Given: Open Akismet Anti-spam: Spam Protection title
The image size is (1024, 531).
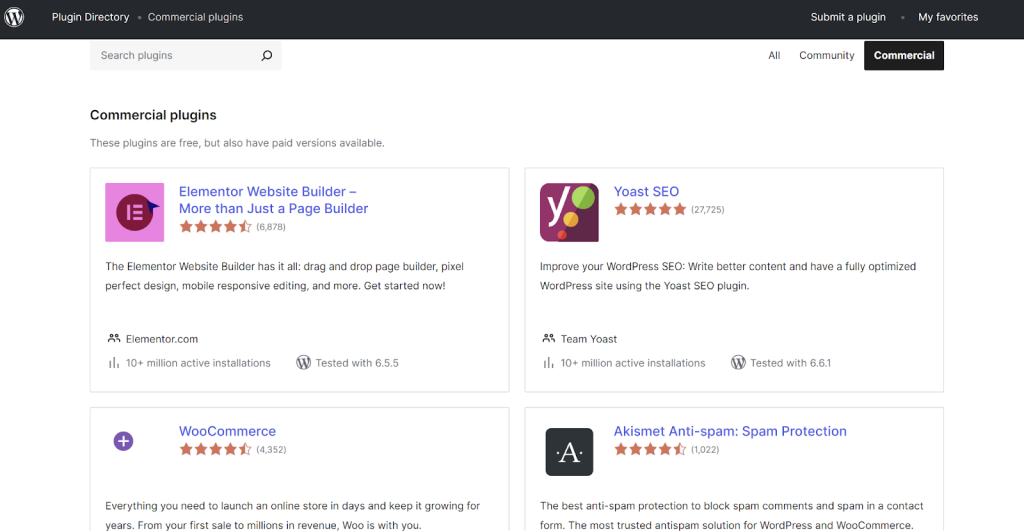Looking at the screenshot, I should (x=730, y=431).
